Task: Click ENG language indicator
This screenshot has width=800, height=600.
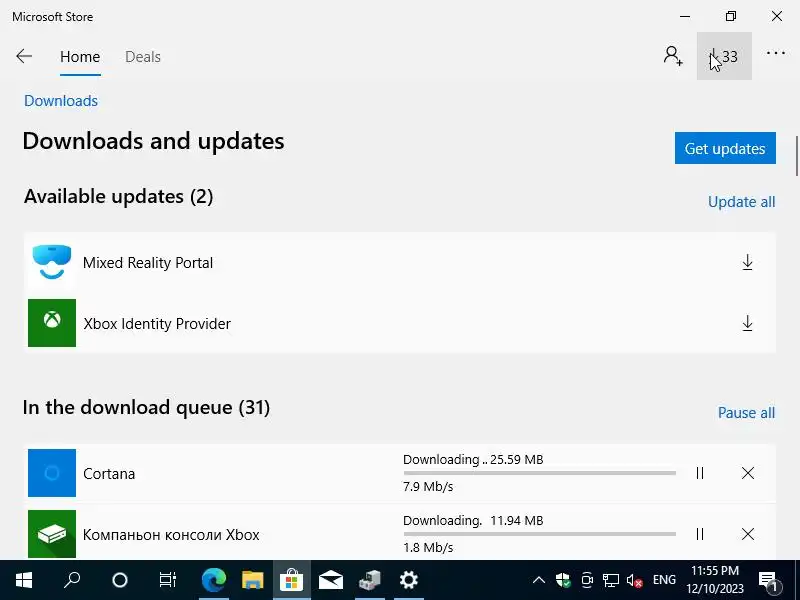Action: pyautogui.click(x=664, y=580)
